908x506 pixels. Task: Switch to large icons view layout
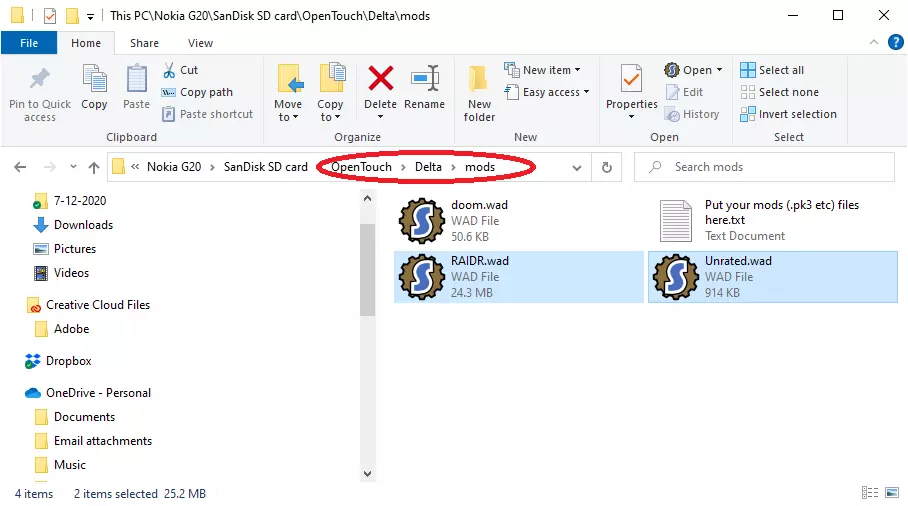(892, 493)
